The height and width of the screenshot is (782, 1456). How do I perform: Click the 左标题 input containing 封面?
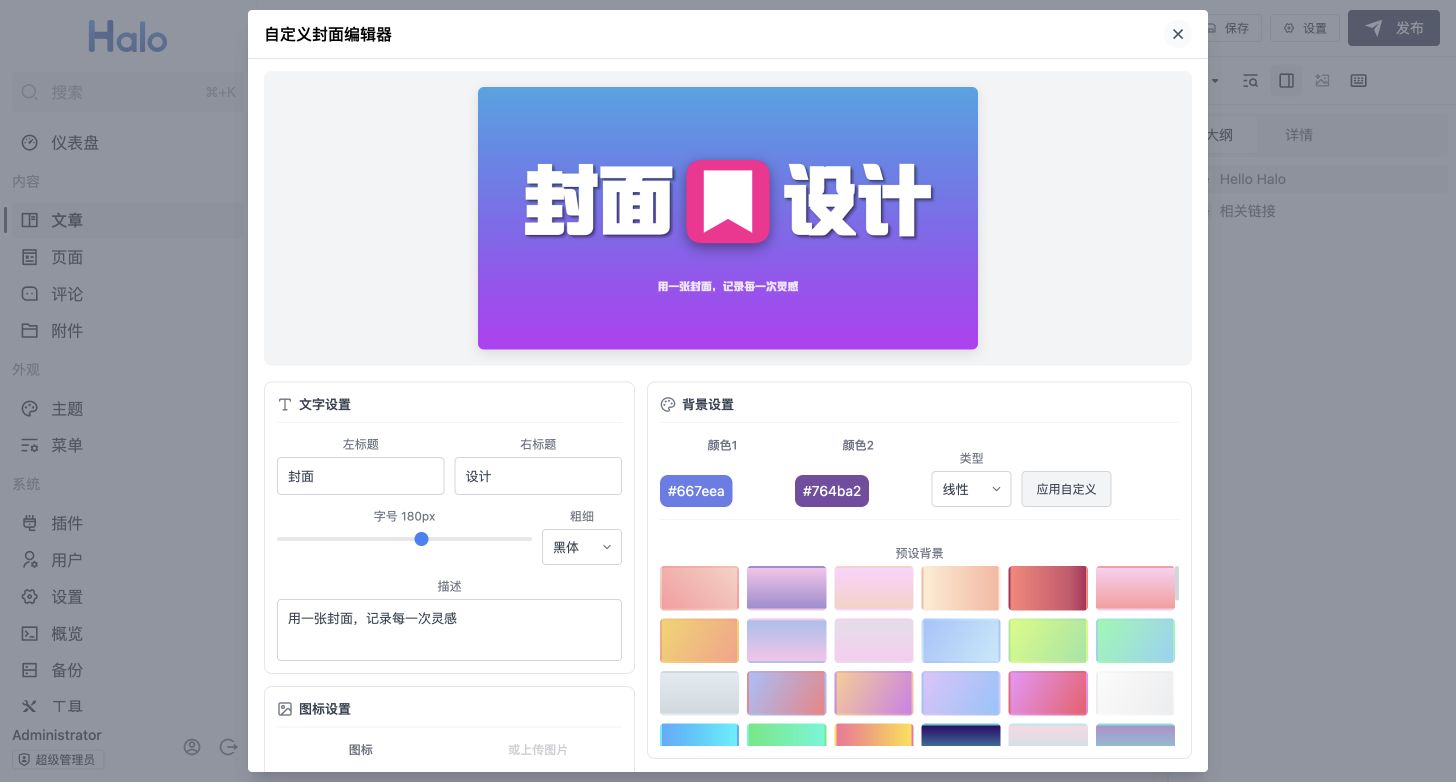360,476
